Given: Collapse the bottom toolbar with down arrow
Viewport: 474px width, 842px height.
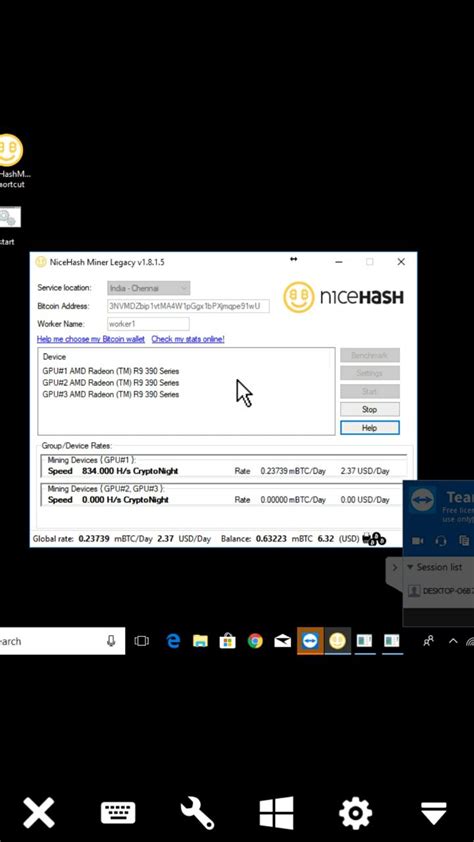Looking at the screenshot, I should tap(434, 814).
